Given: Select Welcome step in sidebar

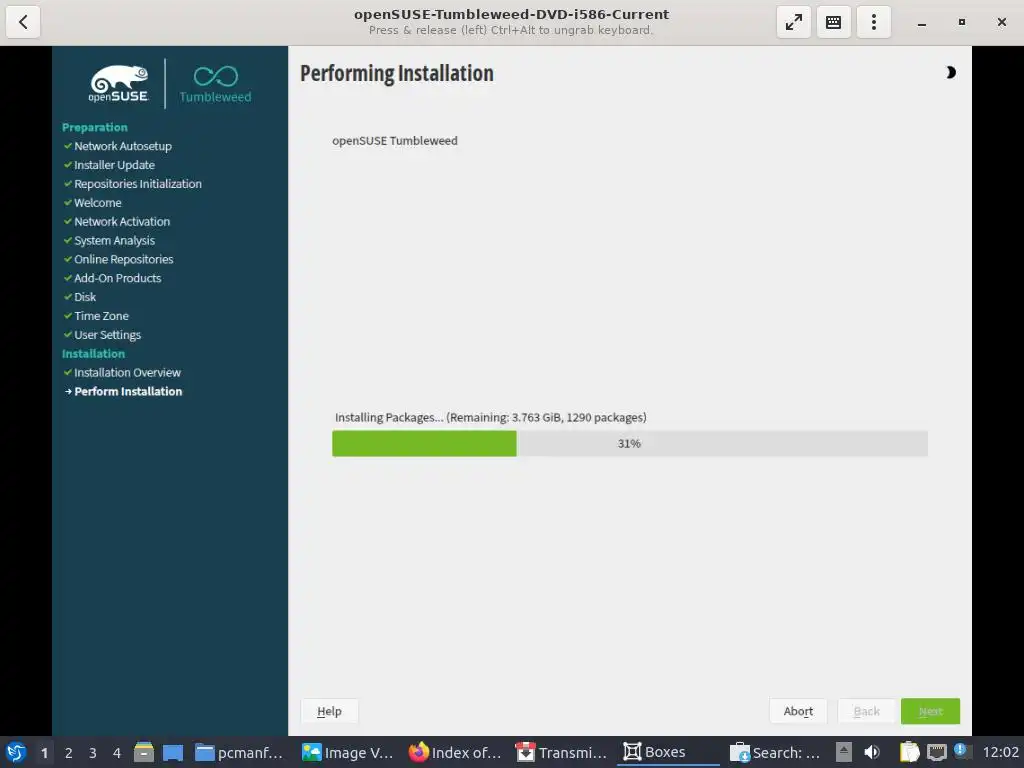Looking at the screenshot, I should click(97, 203).
